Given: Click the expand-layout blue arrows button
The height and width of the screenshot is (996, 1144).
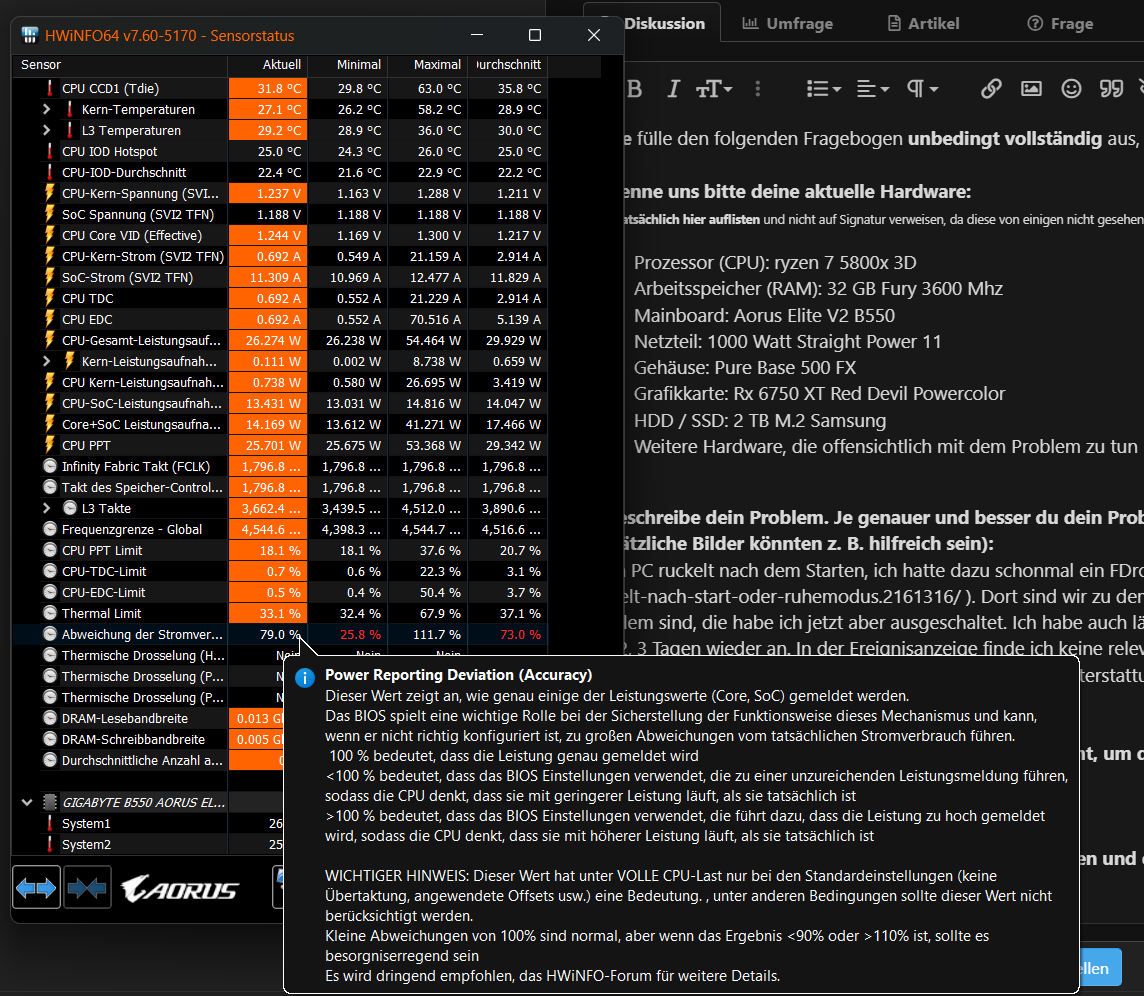Looking at the screenshot, I should click(36, 888).
